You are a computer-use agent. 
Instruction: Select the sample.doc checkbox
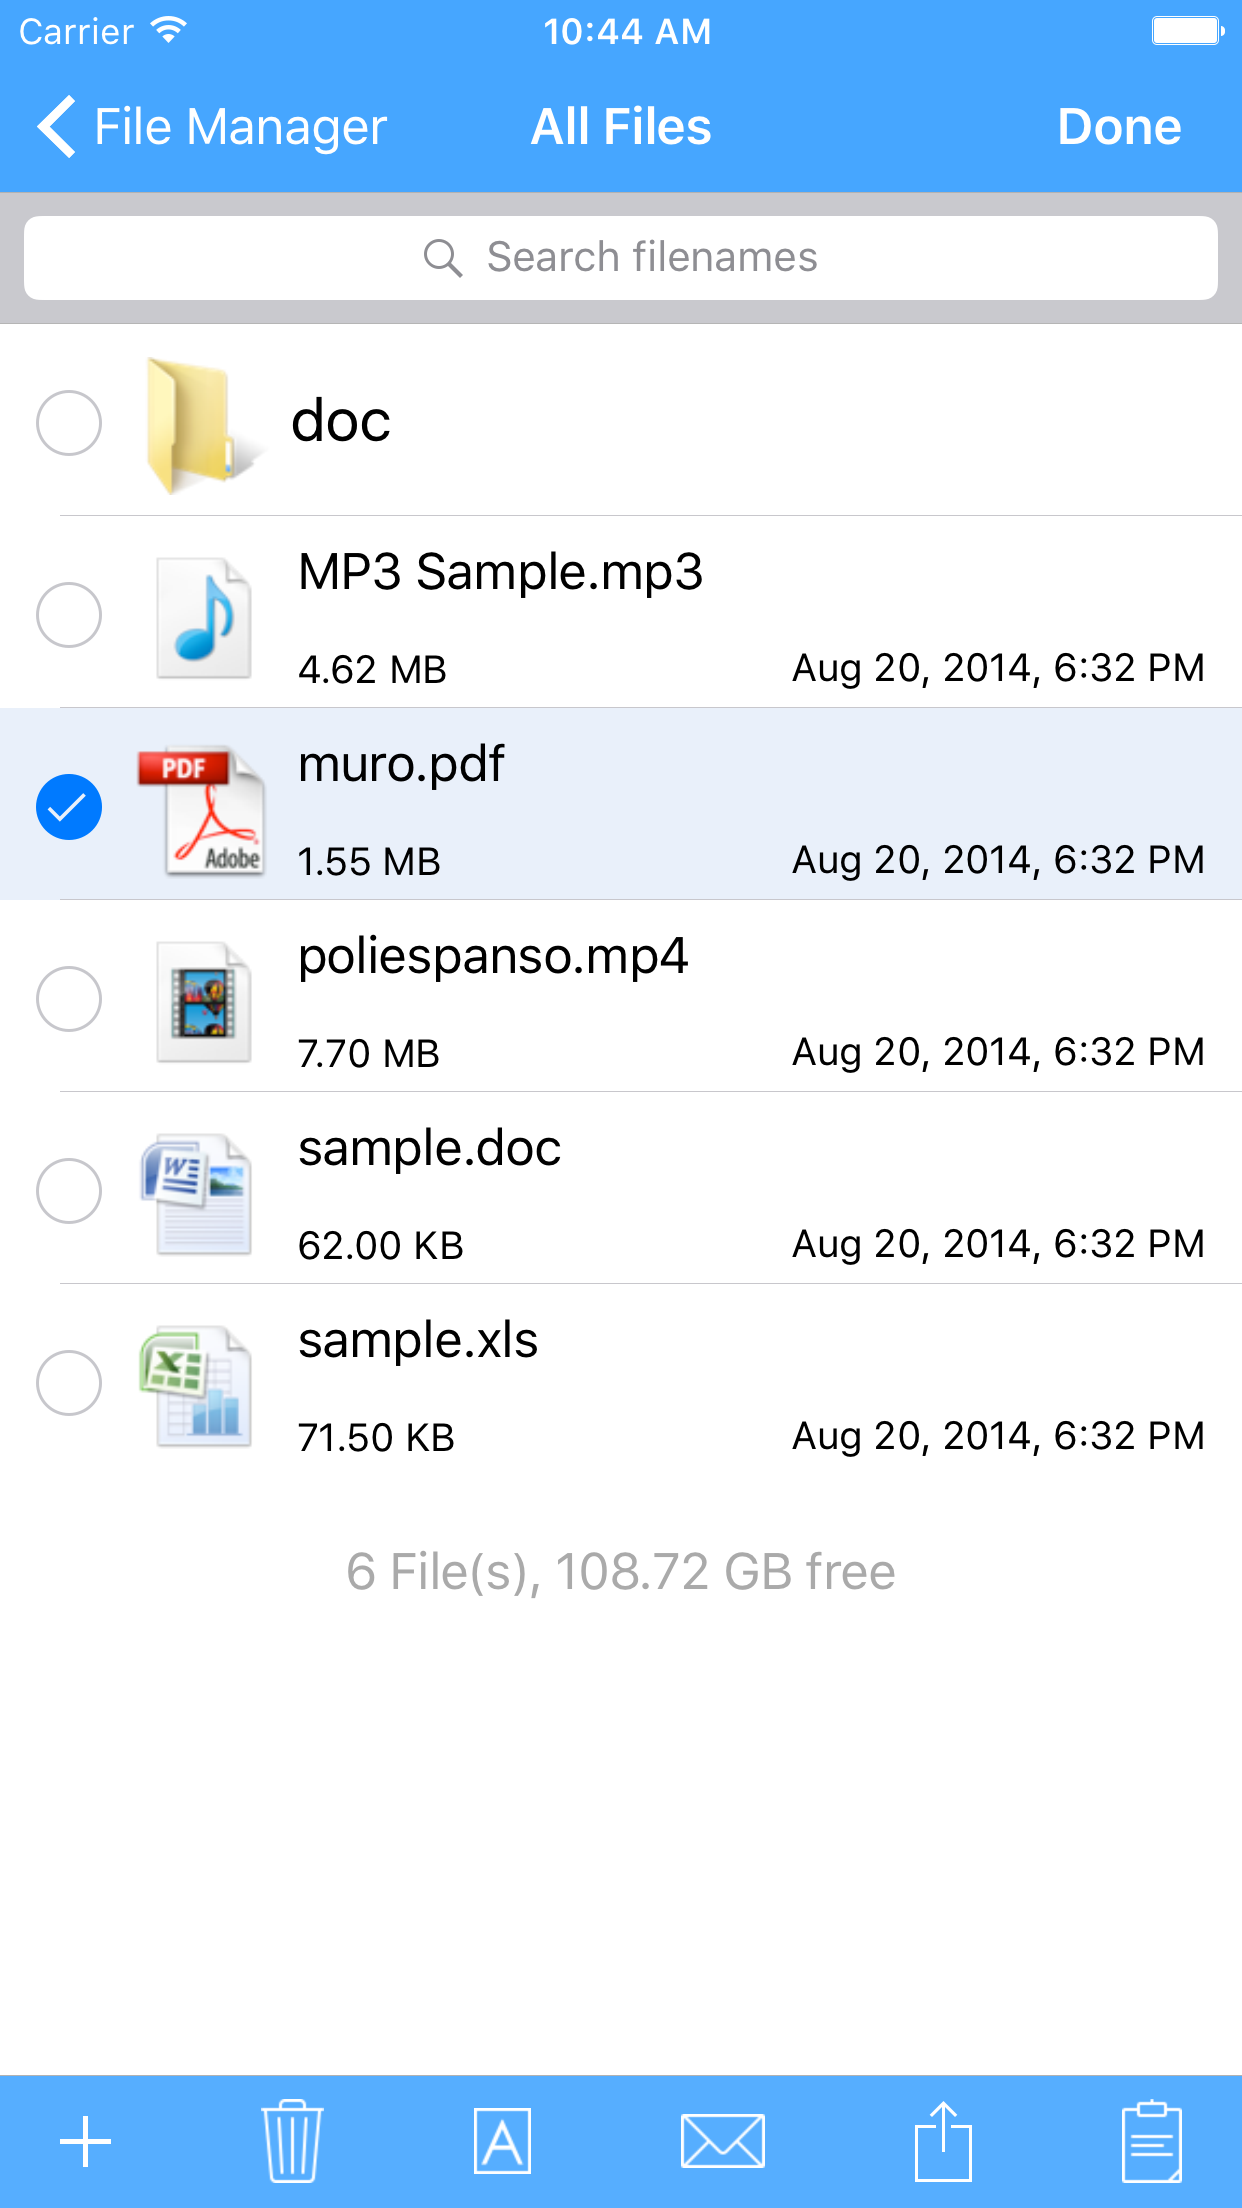(x=68, y=1191)
